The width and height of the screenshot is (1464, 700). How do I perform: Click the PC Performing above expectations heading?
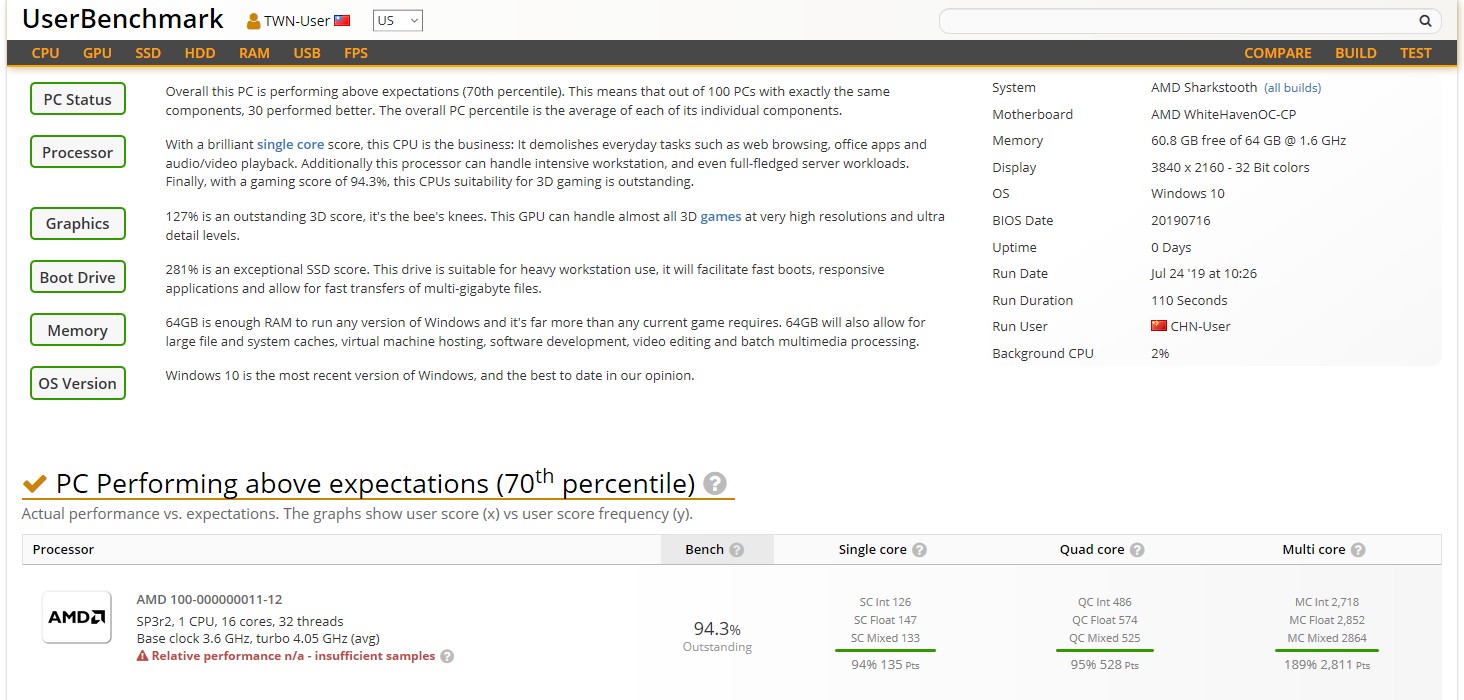click(x=375, y=484)
